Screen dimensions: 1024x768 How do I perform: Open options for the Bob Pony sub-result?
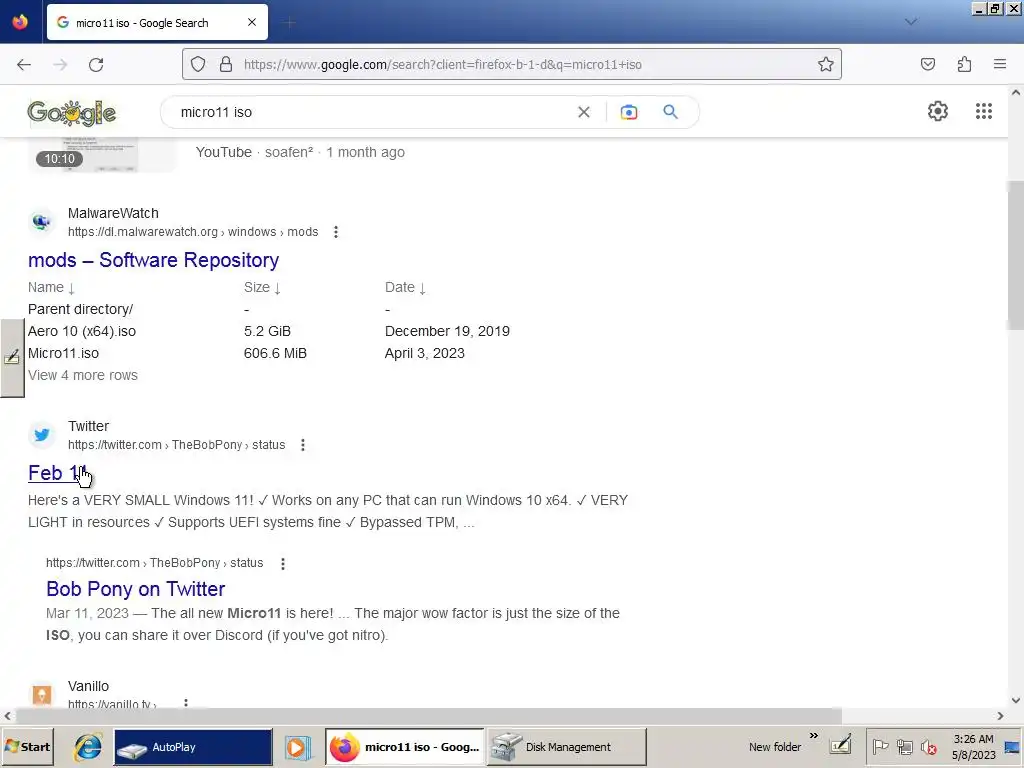pos(283,563)
